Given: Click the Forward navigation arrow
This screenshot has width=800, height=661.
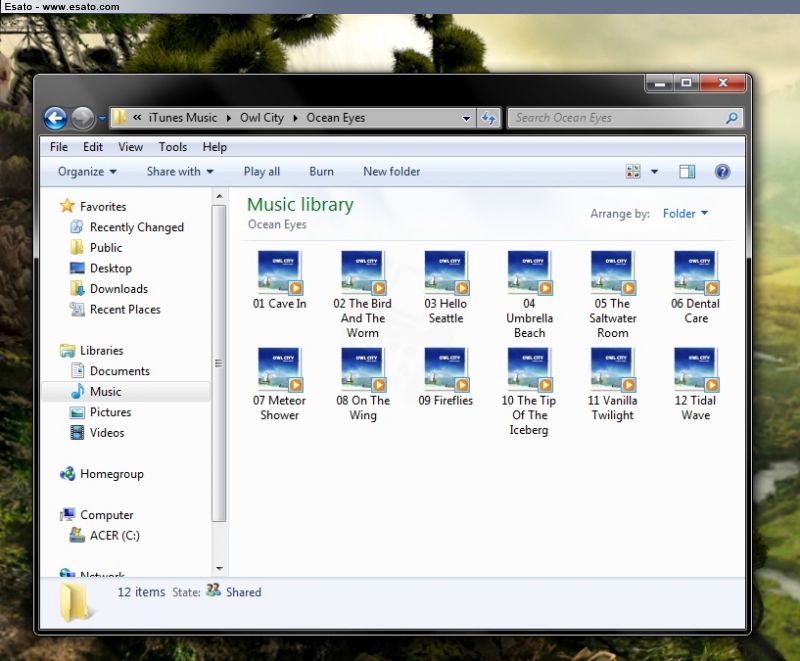Looking at the screenshot, I should [82, 118].
